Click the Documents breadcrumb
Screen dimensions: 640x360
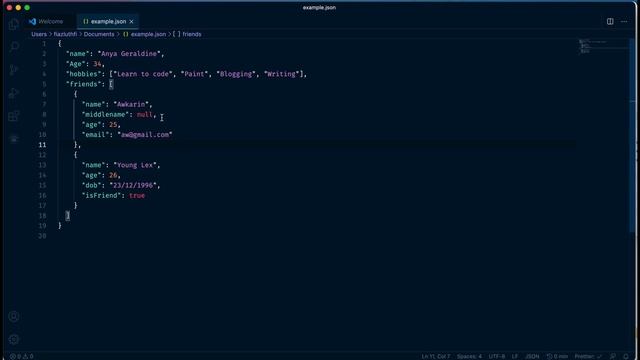click(x=99, y=34)
